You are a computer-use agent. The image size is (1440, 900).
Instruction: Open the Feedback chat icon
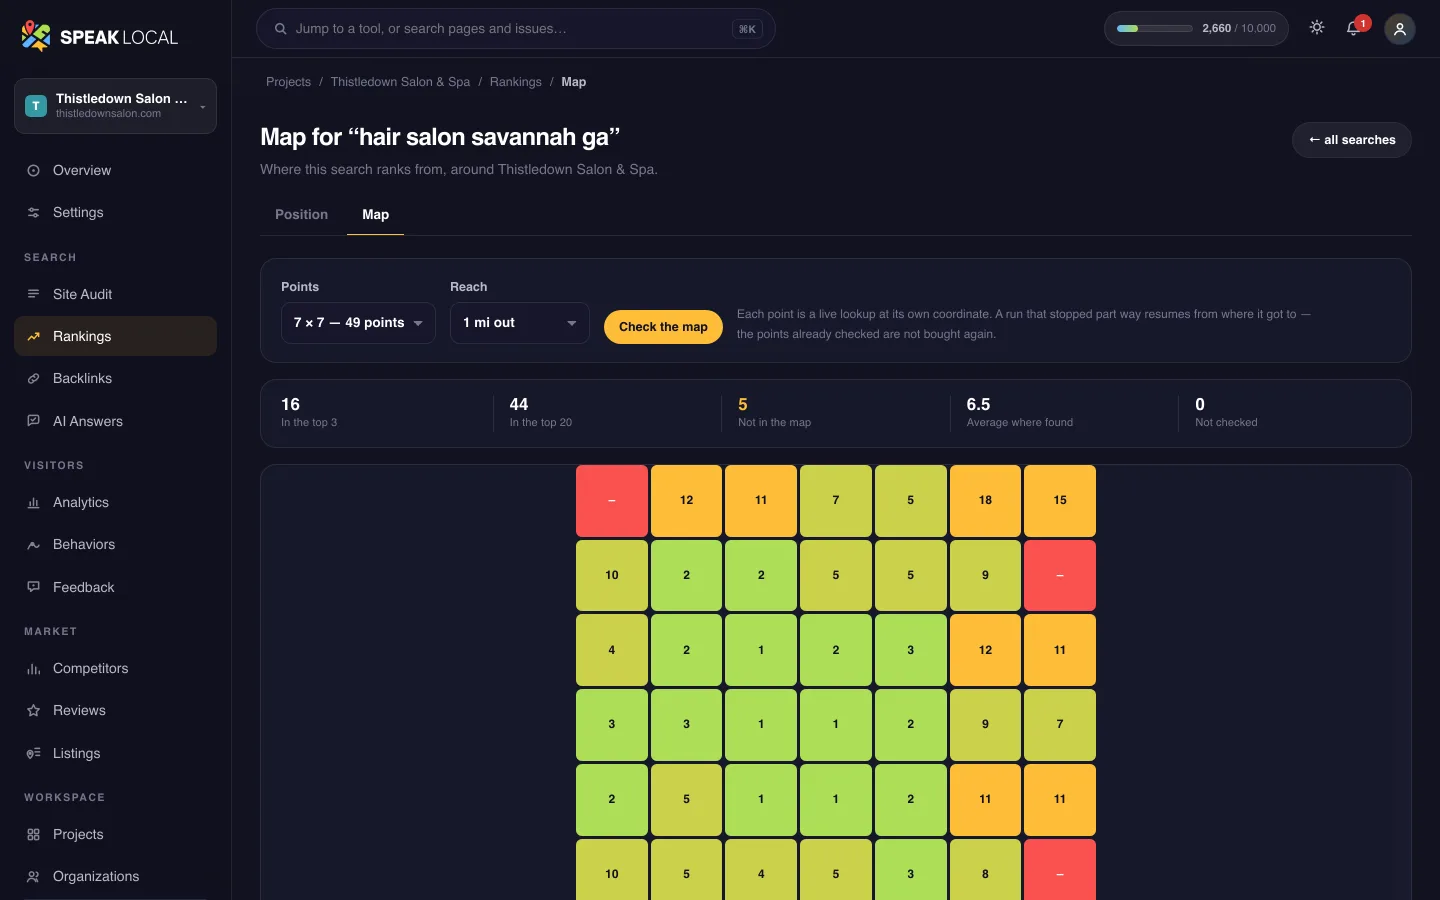coord(33,588)
